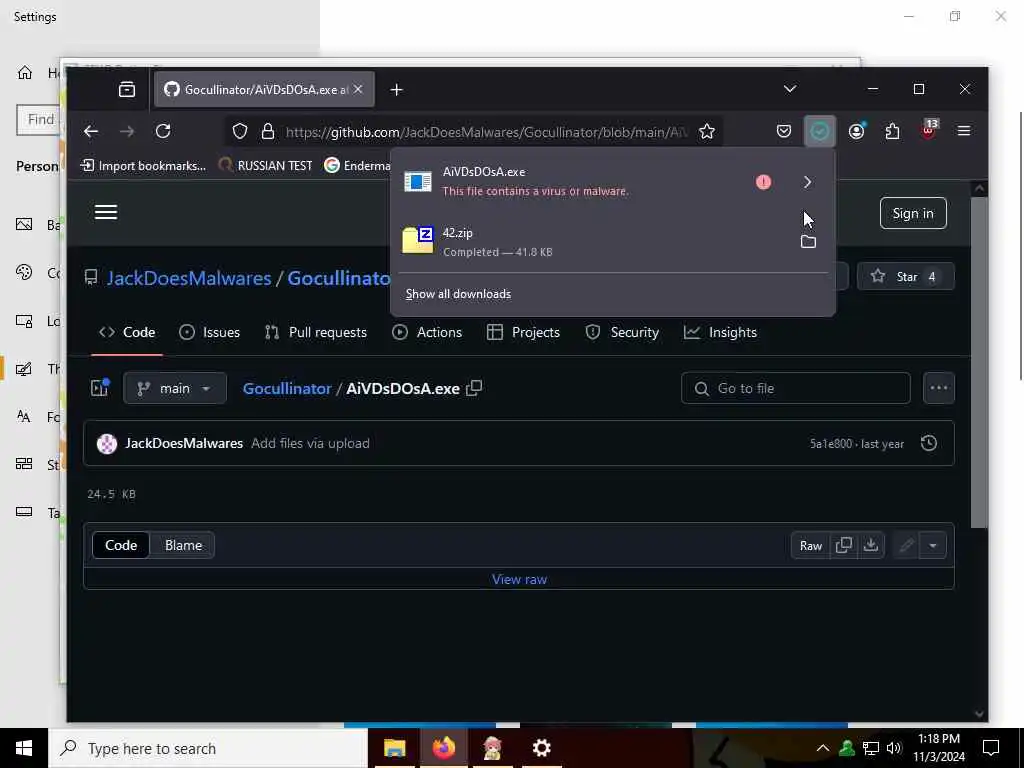
Task: Show hidden system tray icons chevron
Action: point(823,748)
